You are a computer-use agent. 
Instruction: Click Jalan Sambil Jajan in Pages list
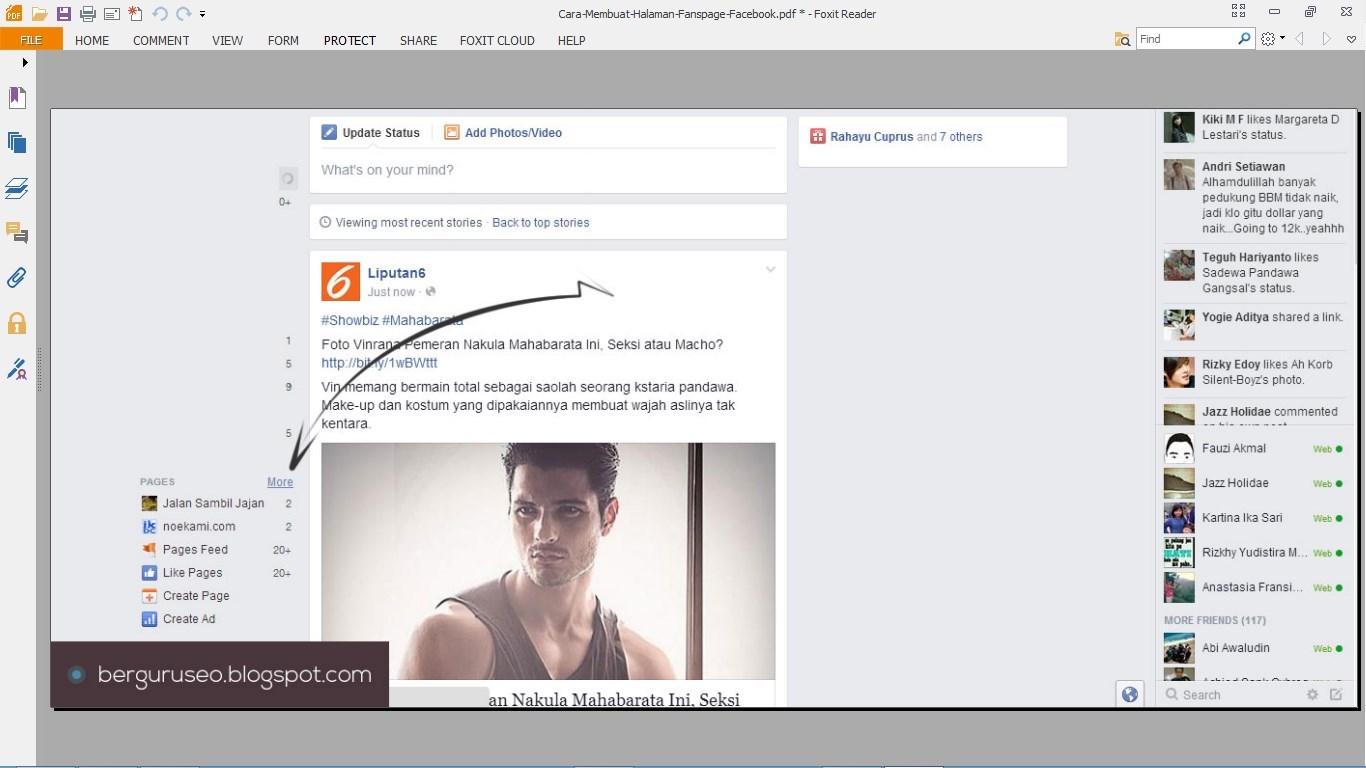[214, 504]
